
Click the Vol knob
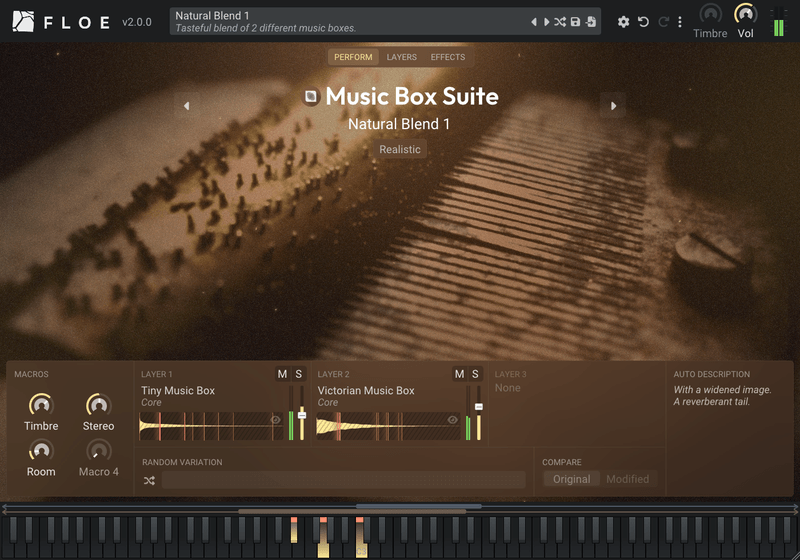(745, 14)
